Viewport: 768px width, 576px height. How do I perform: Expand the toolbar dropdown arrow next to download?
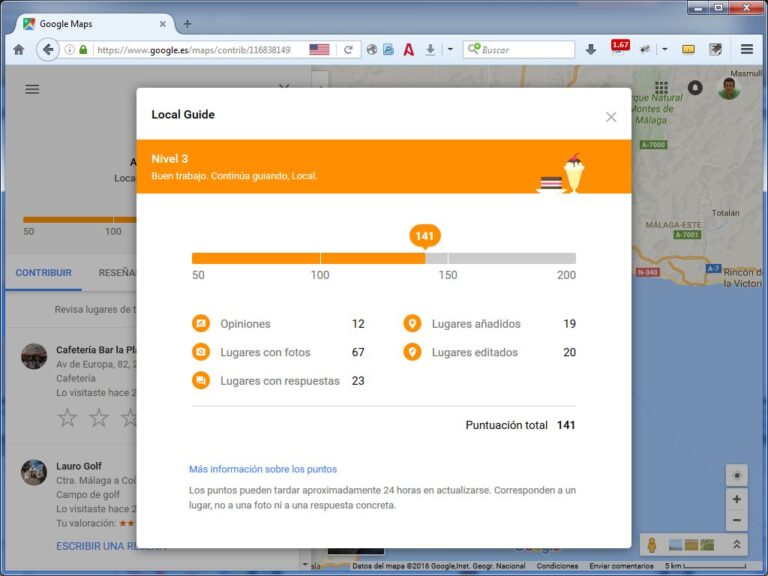[x=450, y=49]
